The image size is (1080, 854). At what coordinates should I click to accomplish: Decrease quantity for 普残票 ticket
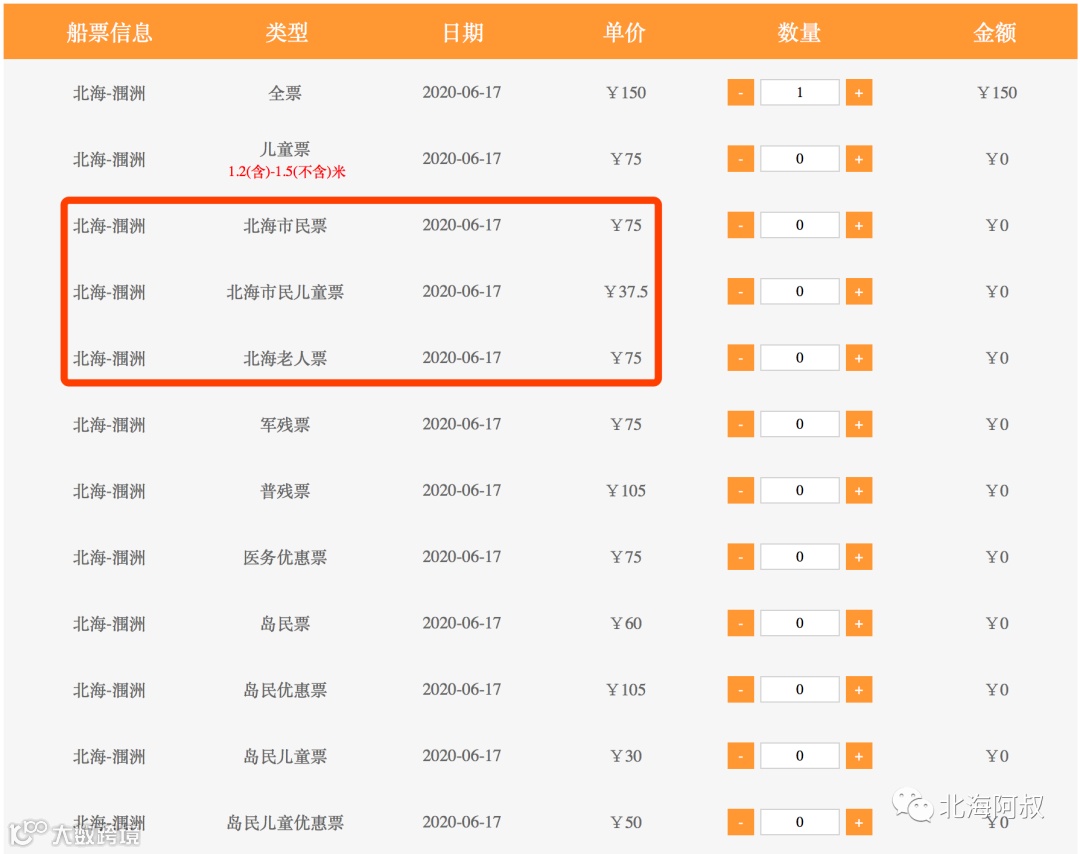tap(740, 490)
